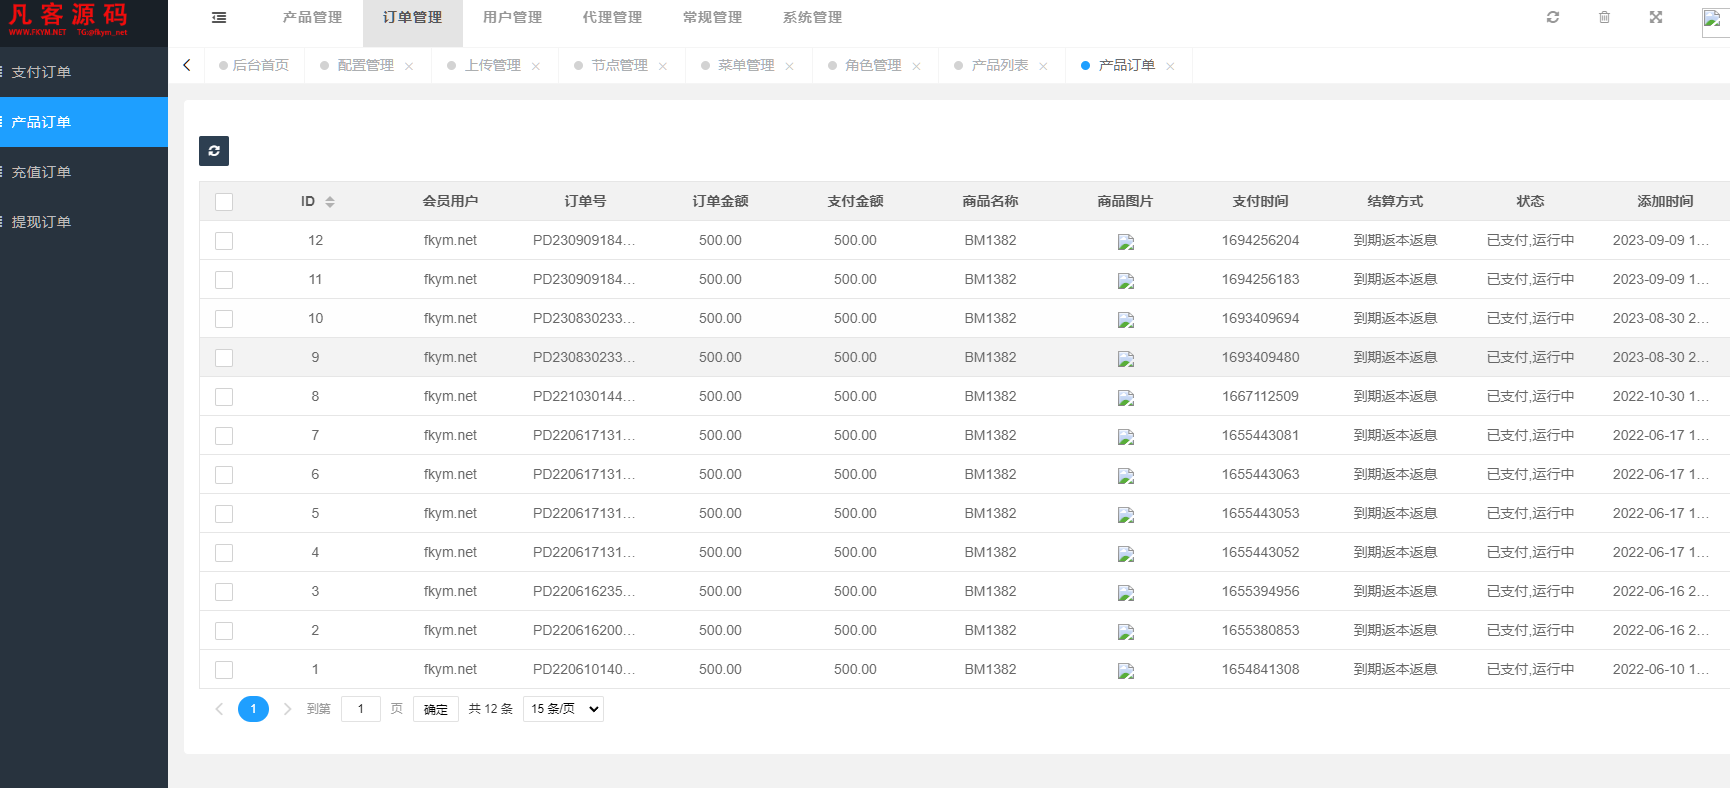Viewport: 1730px width, 788px height.
Task: Check the checkbox for order ID 12
Action: (224, 241)
